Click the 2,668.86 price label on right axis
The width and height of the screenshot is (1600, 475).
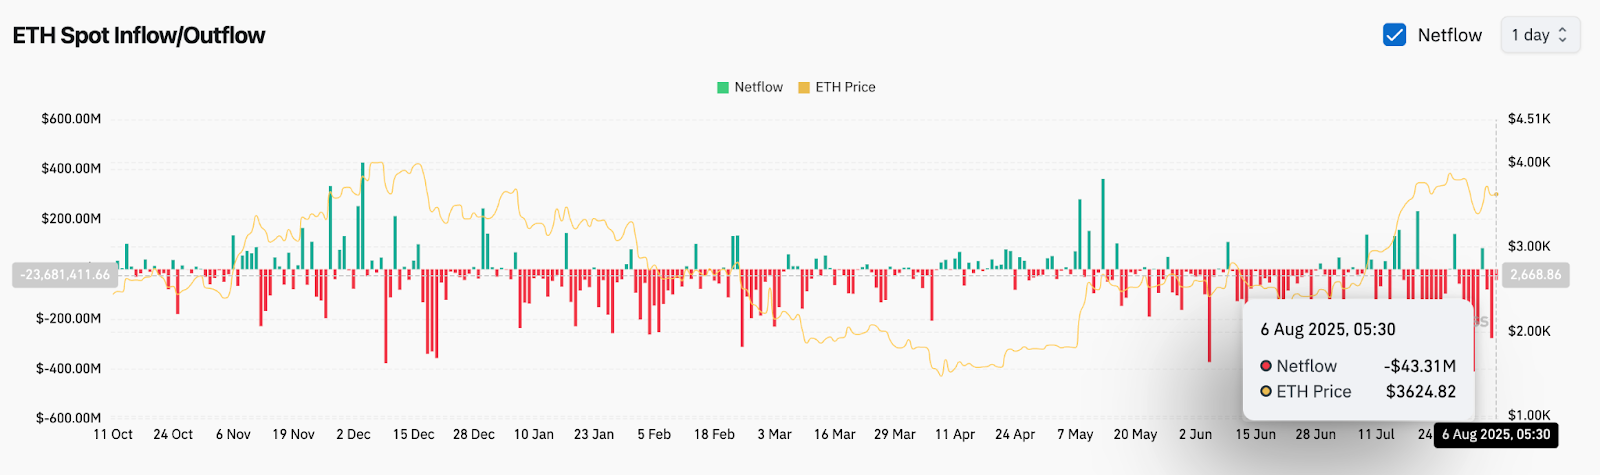point(1535,275)
